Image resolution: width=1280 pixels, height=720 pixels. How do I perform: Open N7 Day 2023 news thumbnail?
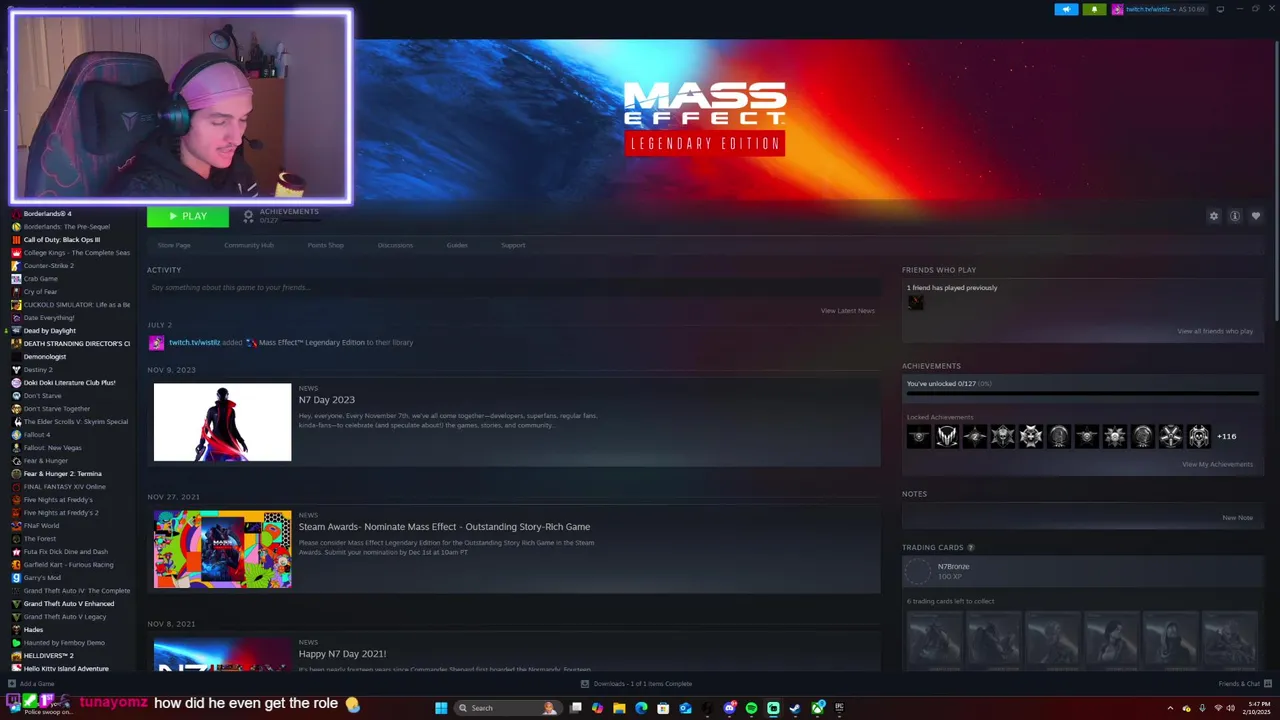(x=222, y=422)
